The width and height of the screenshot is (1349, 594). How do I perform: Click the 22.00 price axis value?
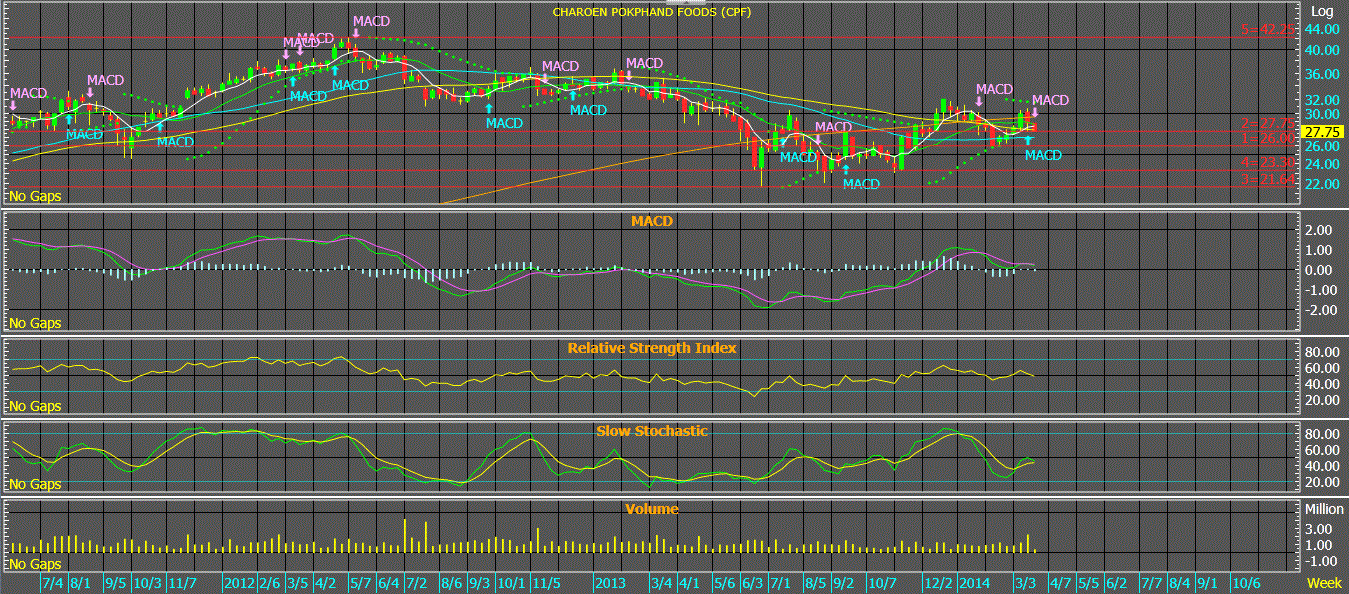(1323, 185)
